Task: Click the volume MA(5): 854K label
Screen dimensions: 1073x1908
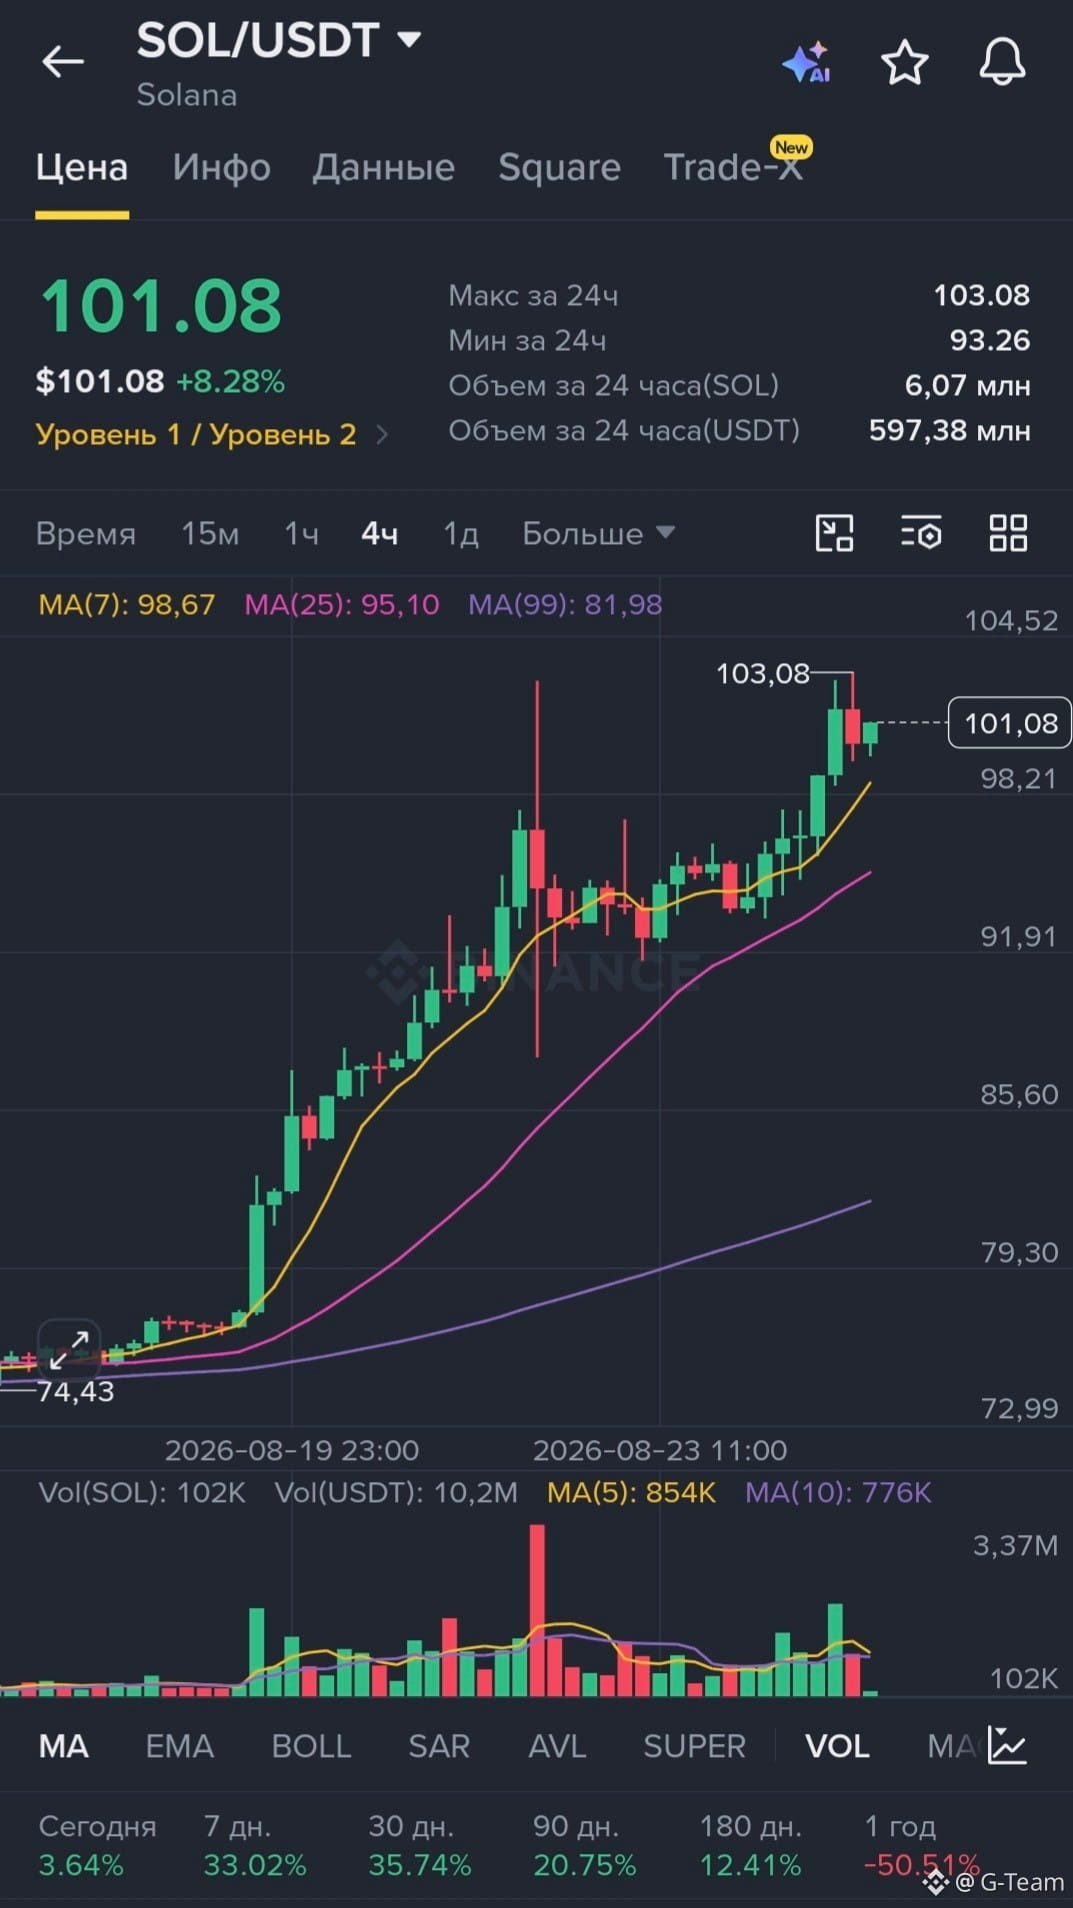Action: 631,1492
